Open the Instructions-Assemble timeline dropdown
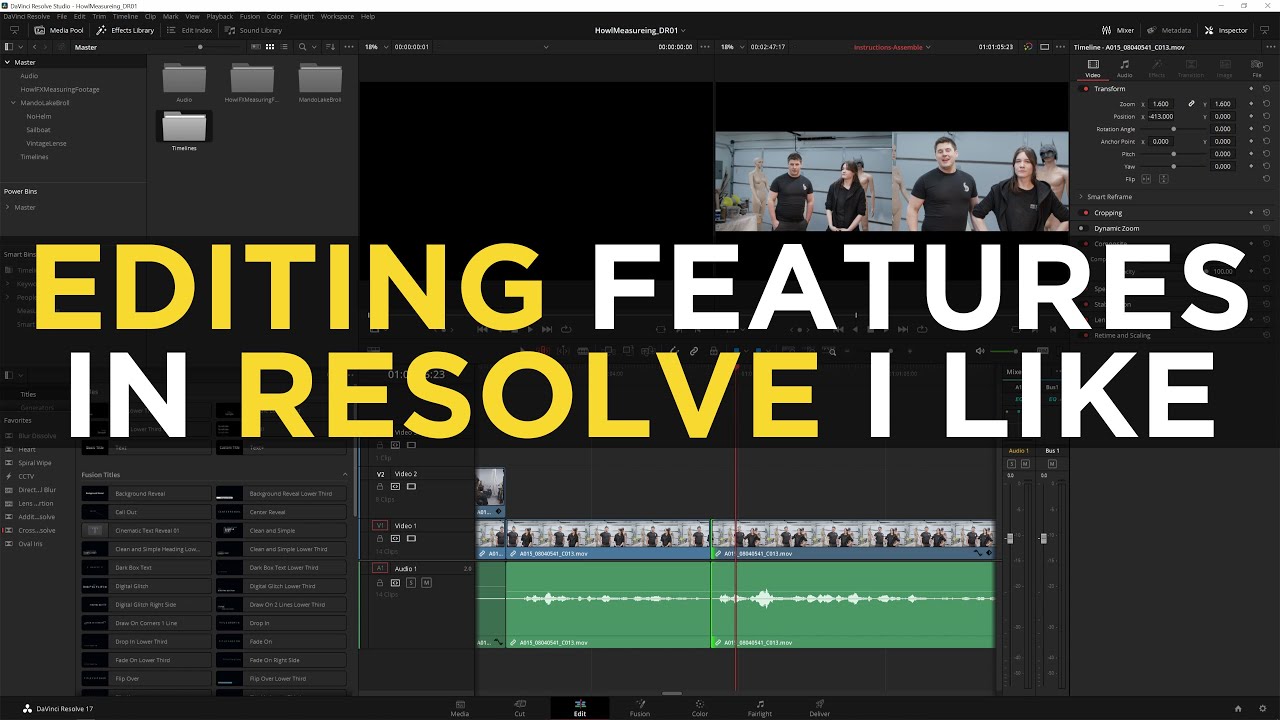 893,47
